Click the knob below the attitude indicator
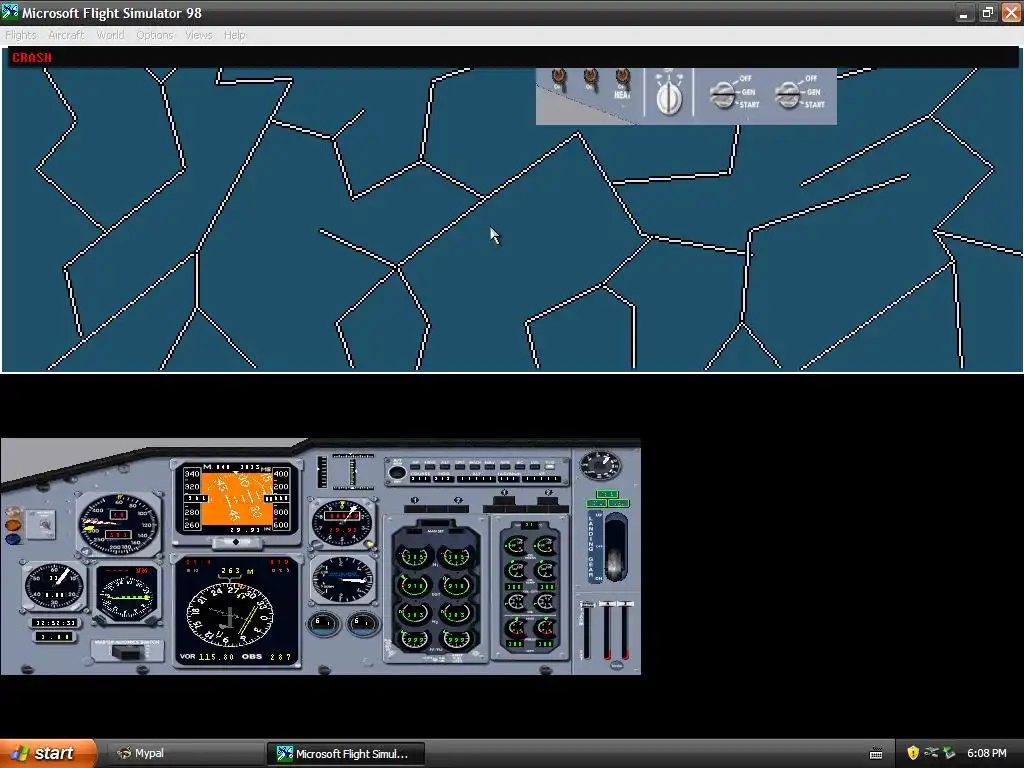The image size is (1024, 768). pos(236,542)
